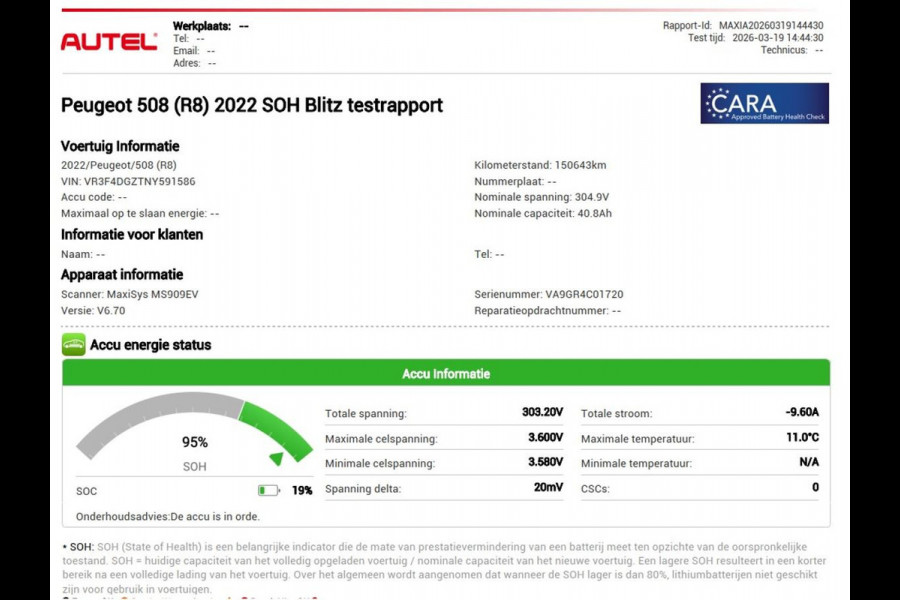Click the SOC battery level icon

269,490
